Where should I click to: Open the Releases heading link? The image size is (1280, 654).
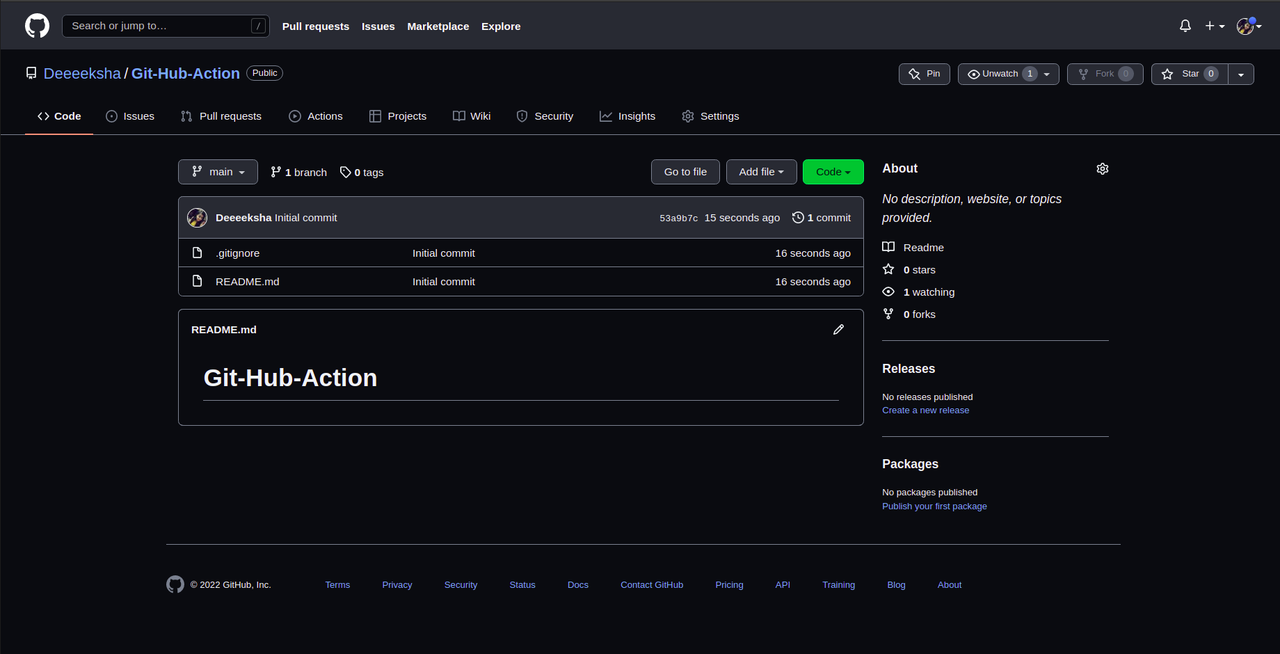(909, 369)
